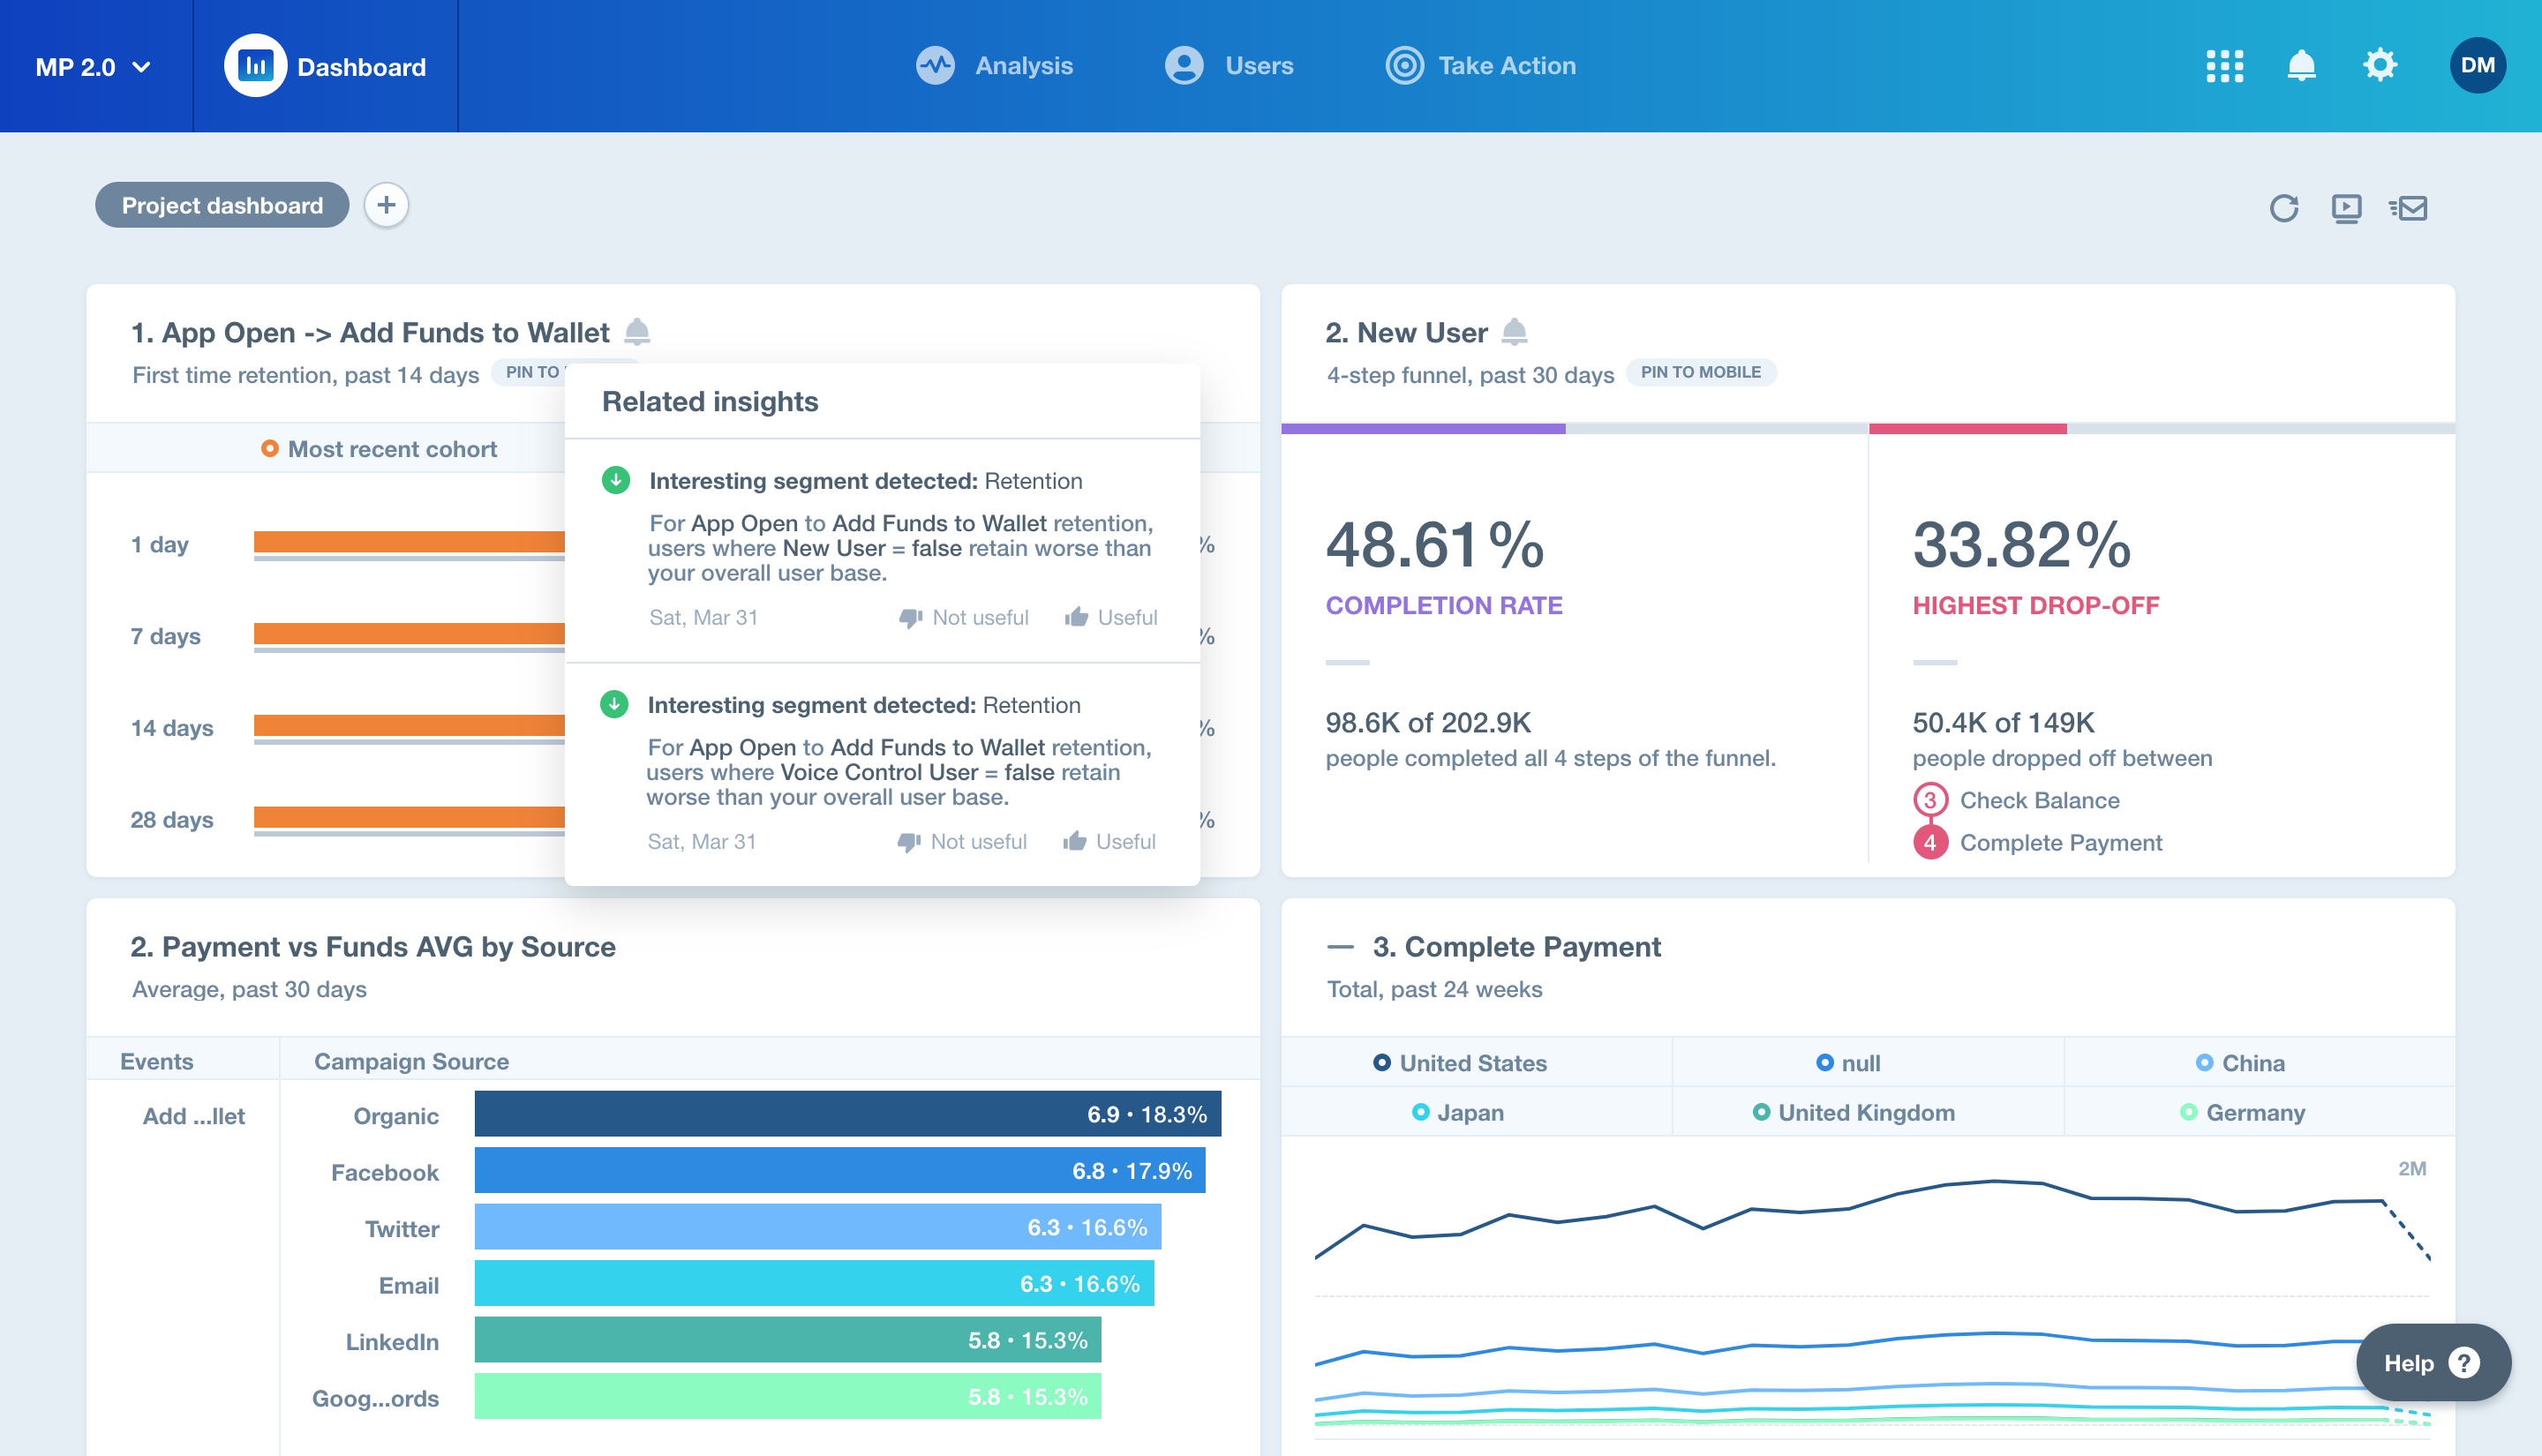Refresh the dashboard
Viewport: 2542px width, 1456px height.
pyautogui.click(x=2283, y=208)
